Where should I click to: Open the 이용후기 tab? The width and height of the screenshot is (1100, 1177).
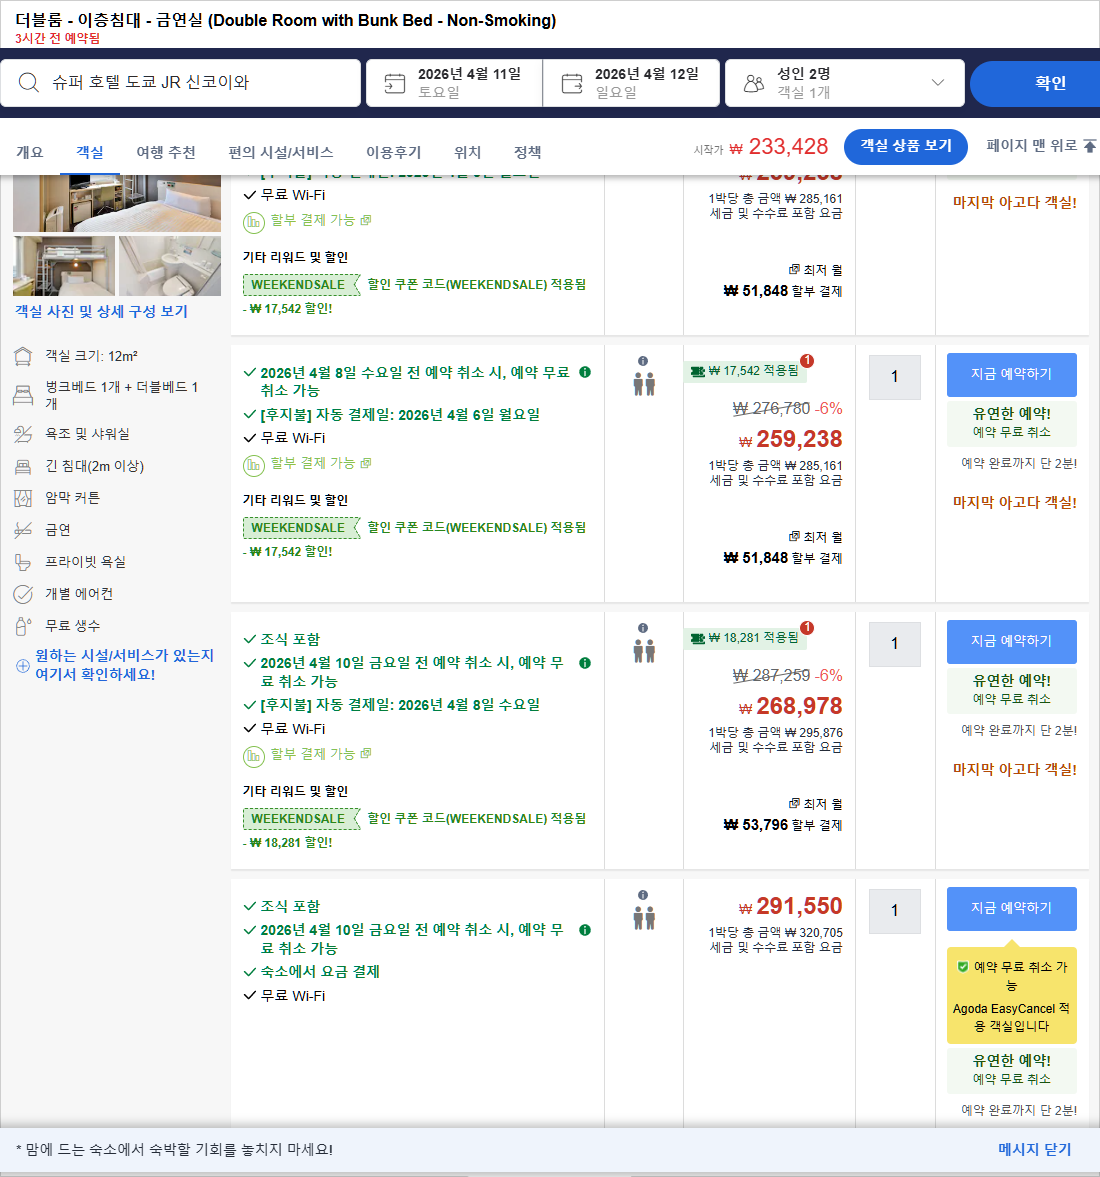tap(393, 152)
